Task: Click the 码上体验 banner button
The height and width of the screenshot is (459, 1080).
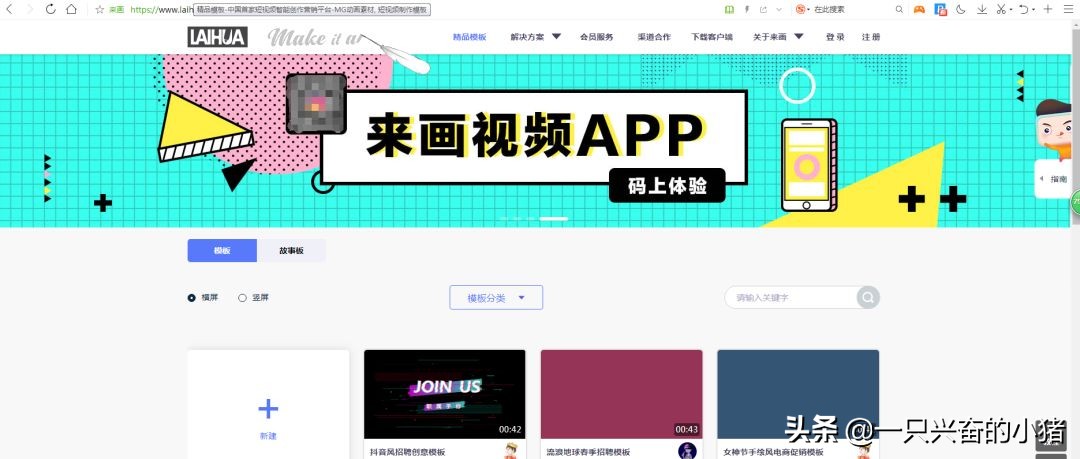Action: point(667,185)
